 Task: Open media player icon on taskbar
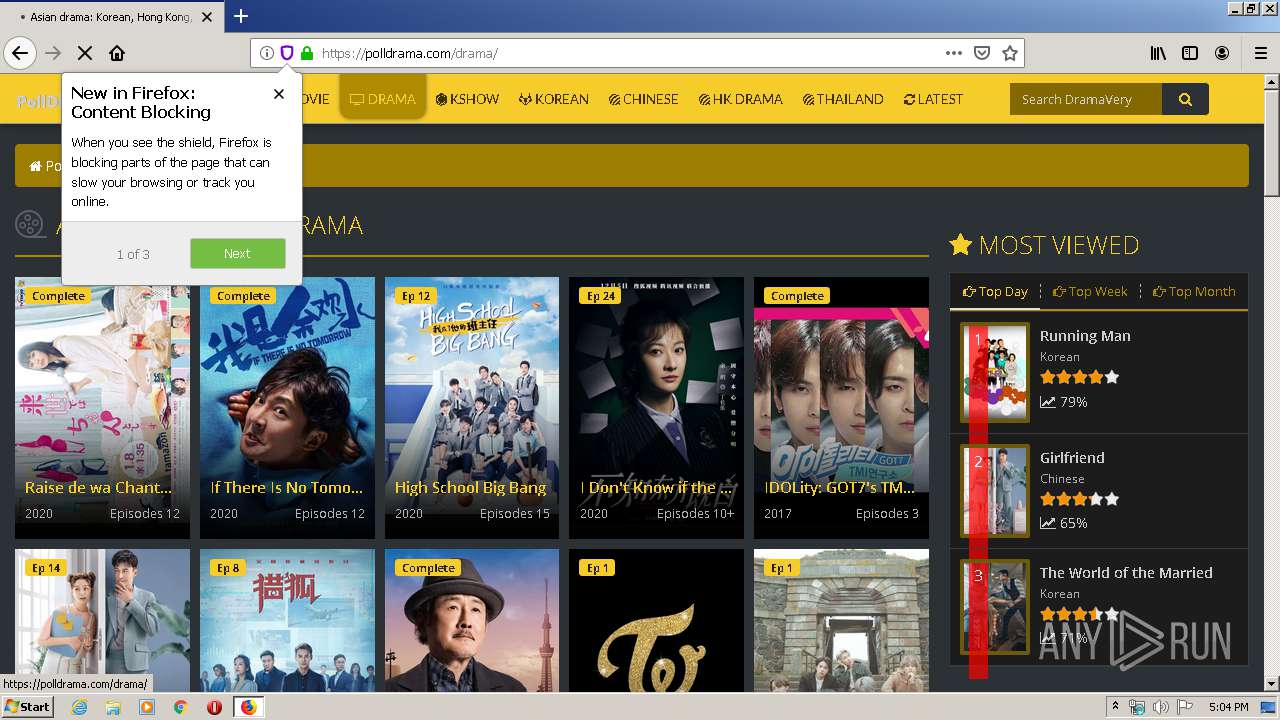coord(147,707)
